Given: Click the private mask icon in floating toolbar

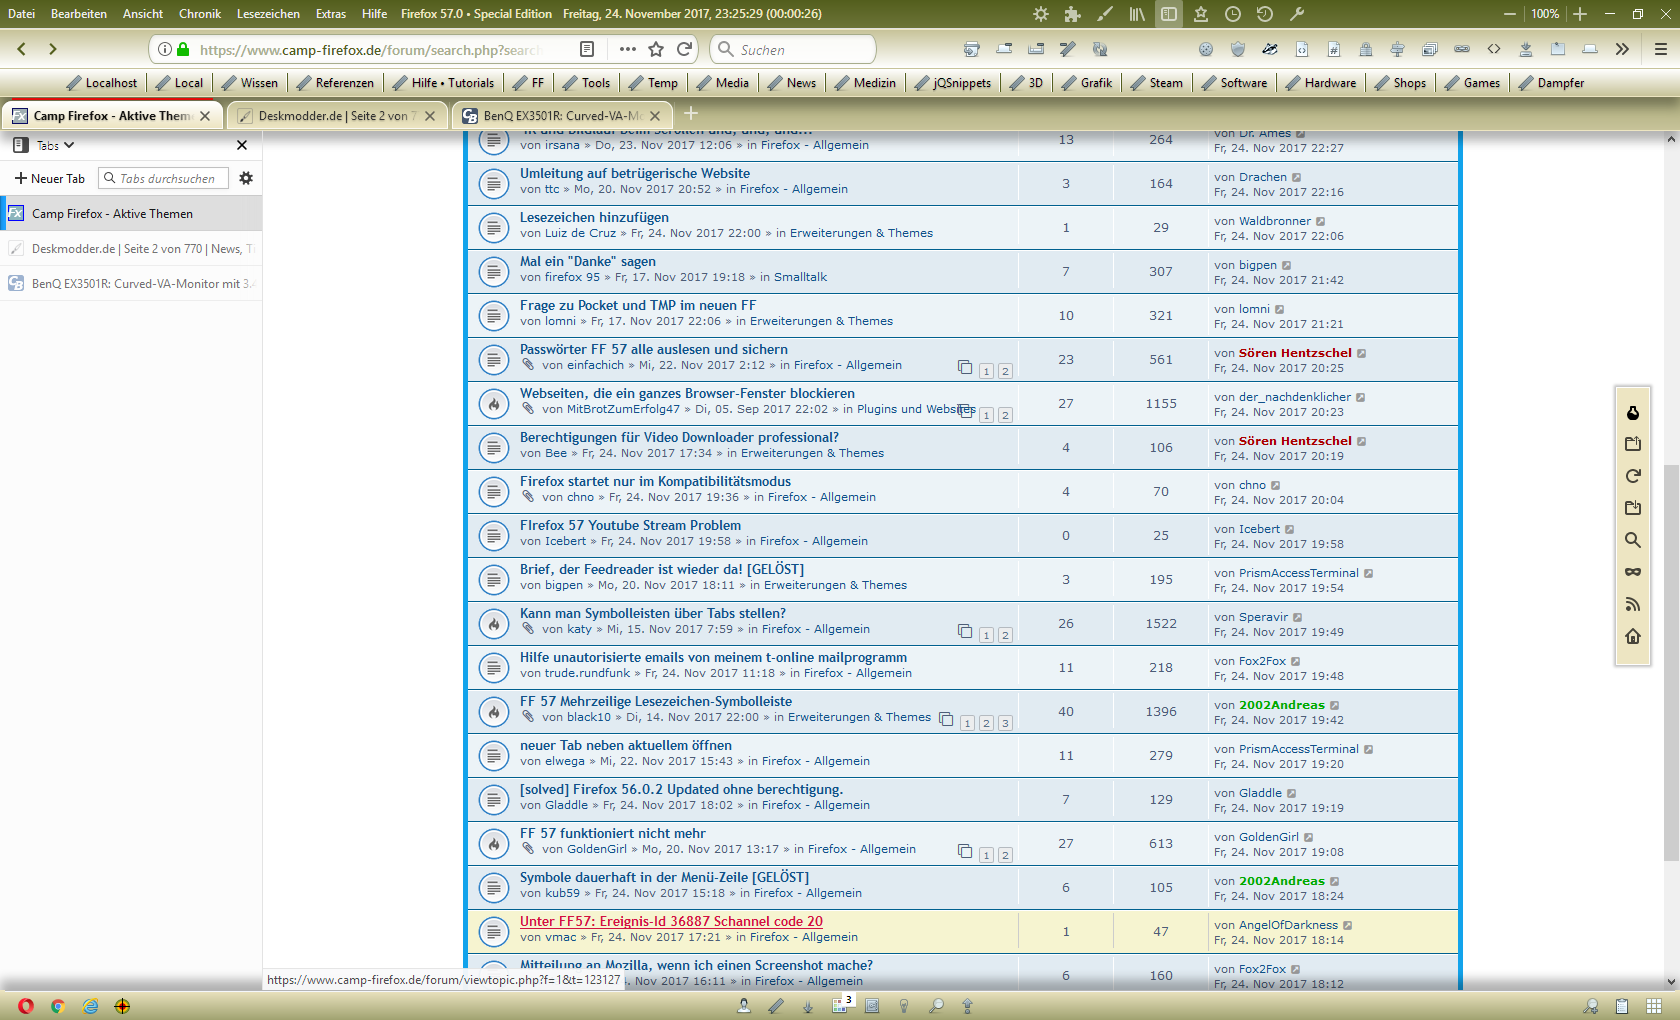Looking at the screenshot, I should click(1632, 572).
